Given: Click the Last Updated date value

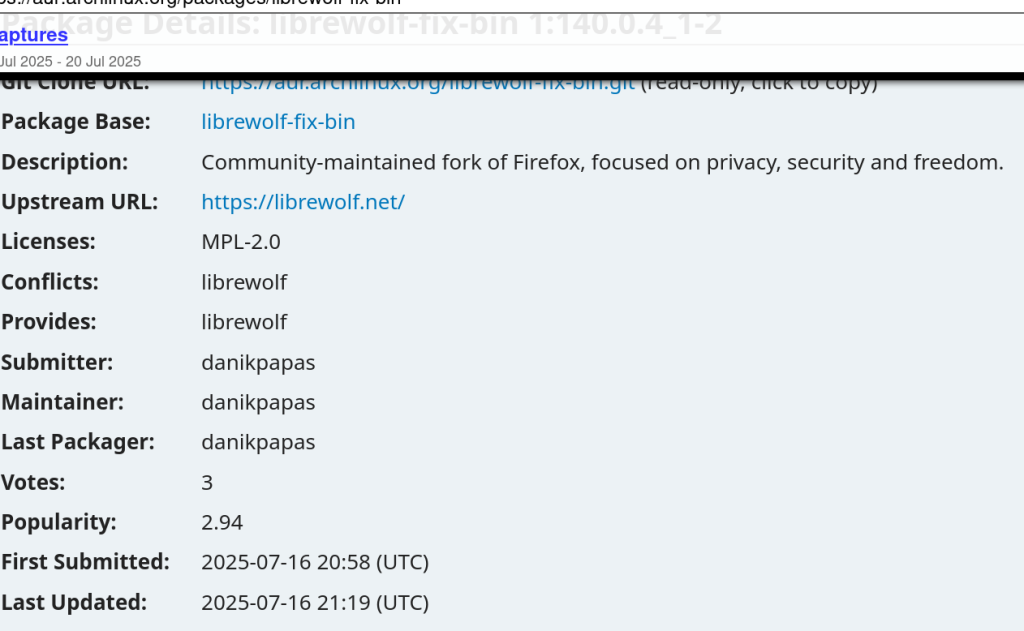Looking at the screenshot, I should [314, 602].
